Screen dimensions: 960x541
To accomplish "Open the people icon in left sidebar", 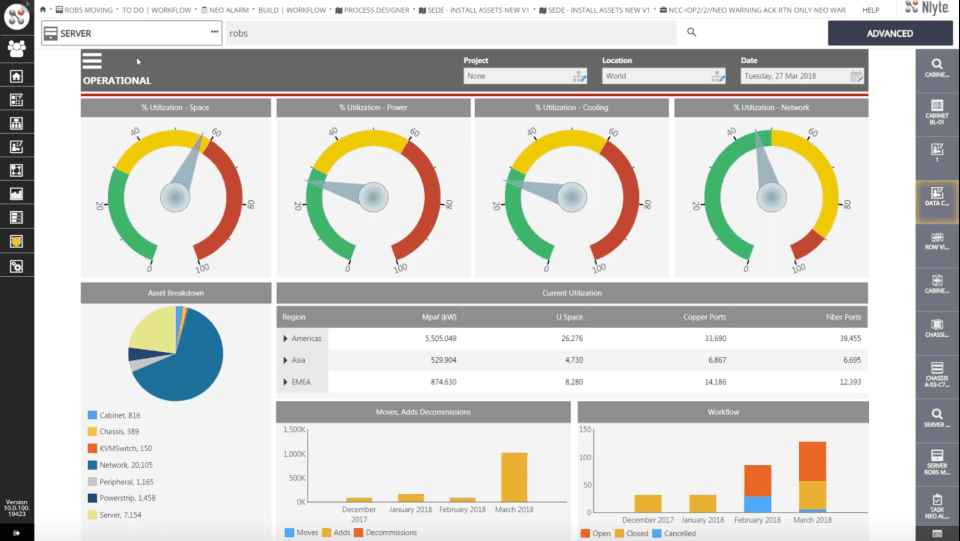I will pyautogui.click(x=17, y=48).
